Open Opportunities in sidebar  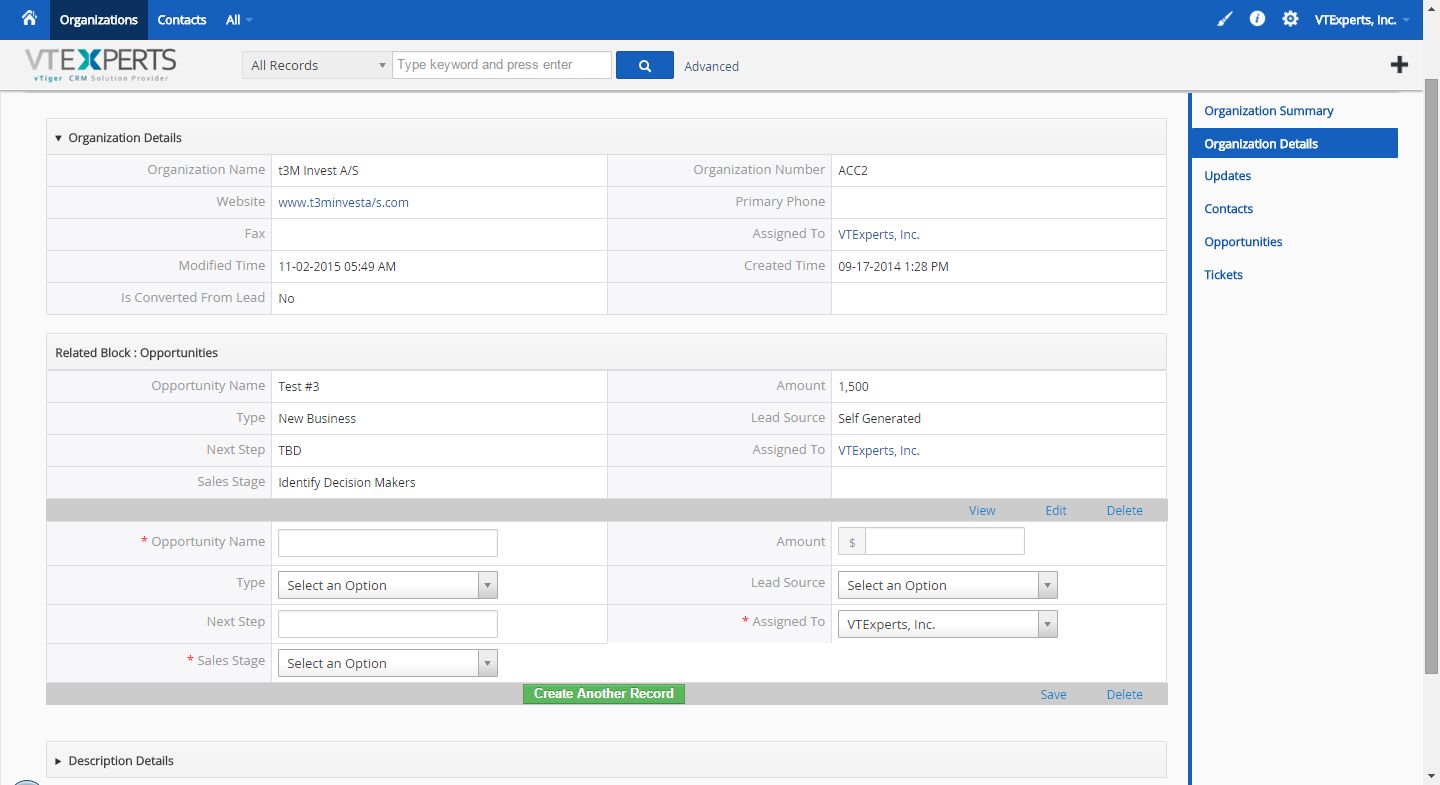click(1243, 242)
